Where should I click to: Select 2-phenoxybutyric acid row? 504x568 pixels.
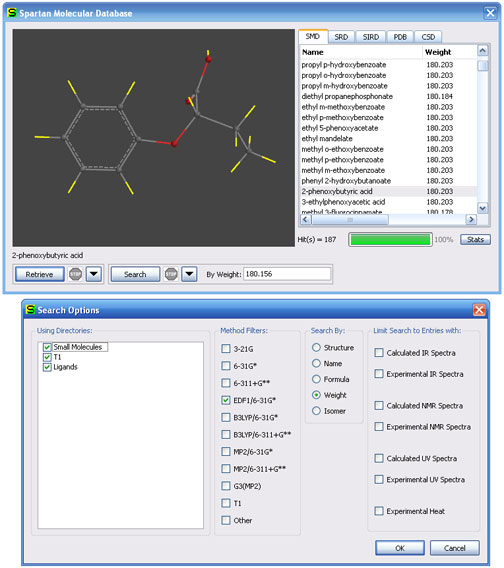[388, 191]
